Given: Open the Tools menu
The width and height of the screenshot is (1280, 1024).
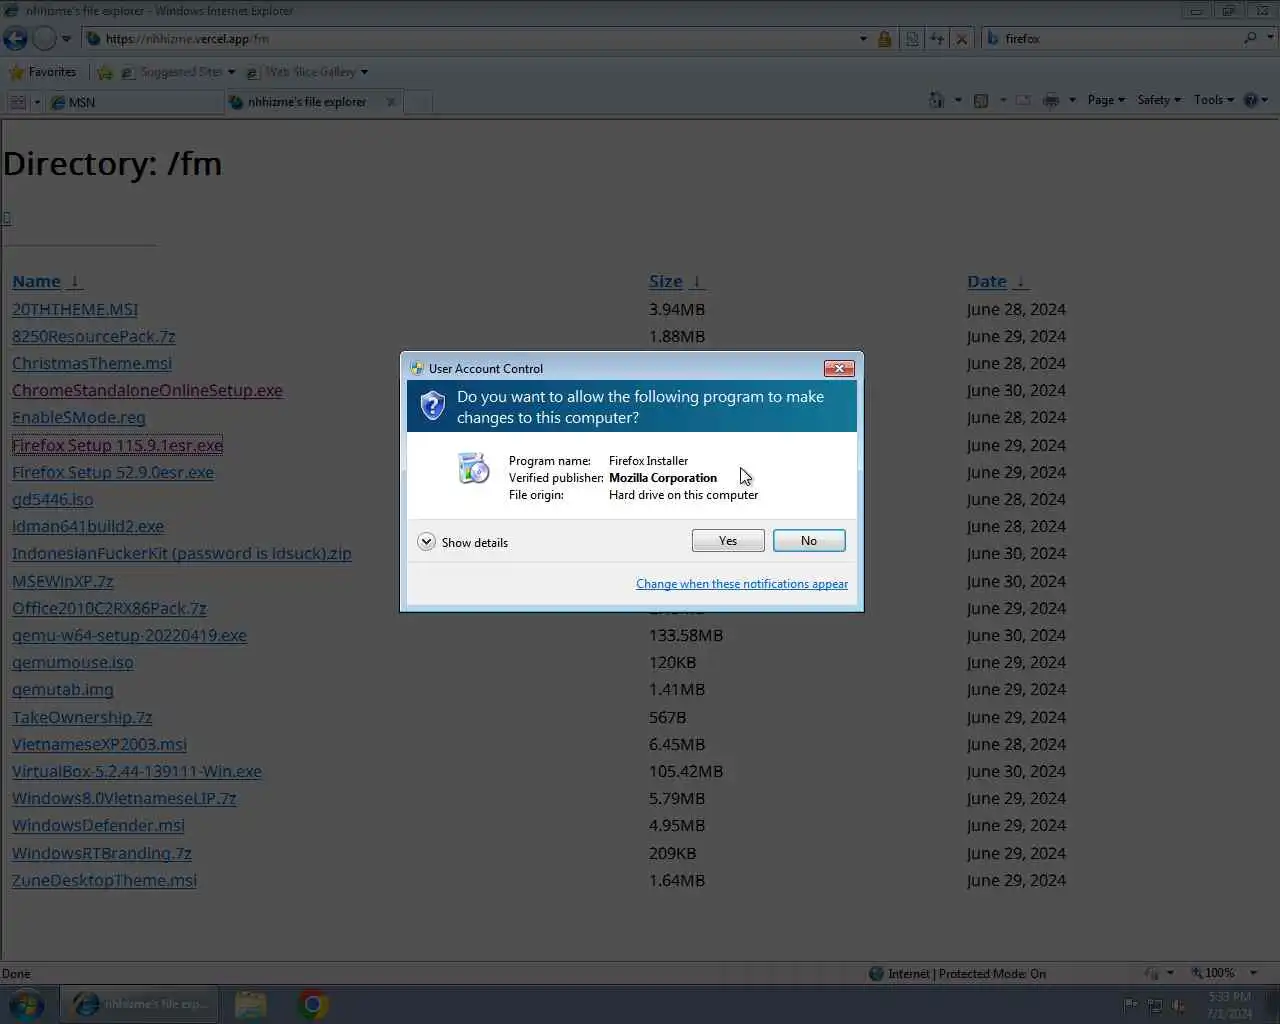Looking at the screenshot, I should click(1214, 100).
